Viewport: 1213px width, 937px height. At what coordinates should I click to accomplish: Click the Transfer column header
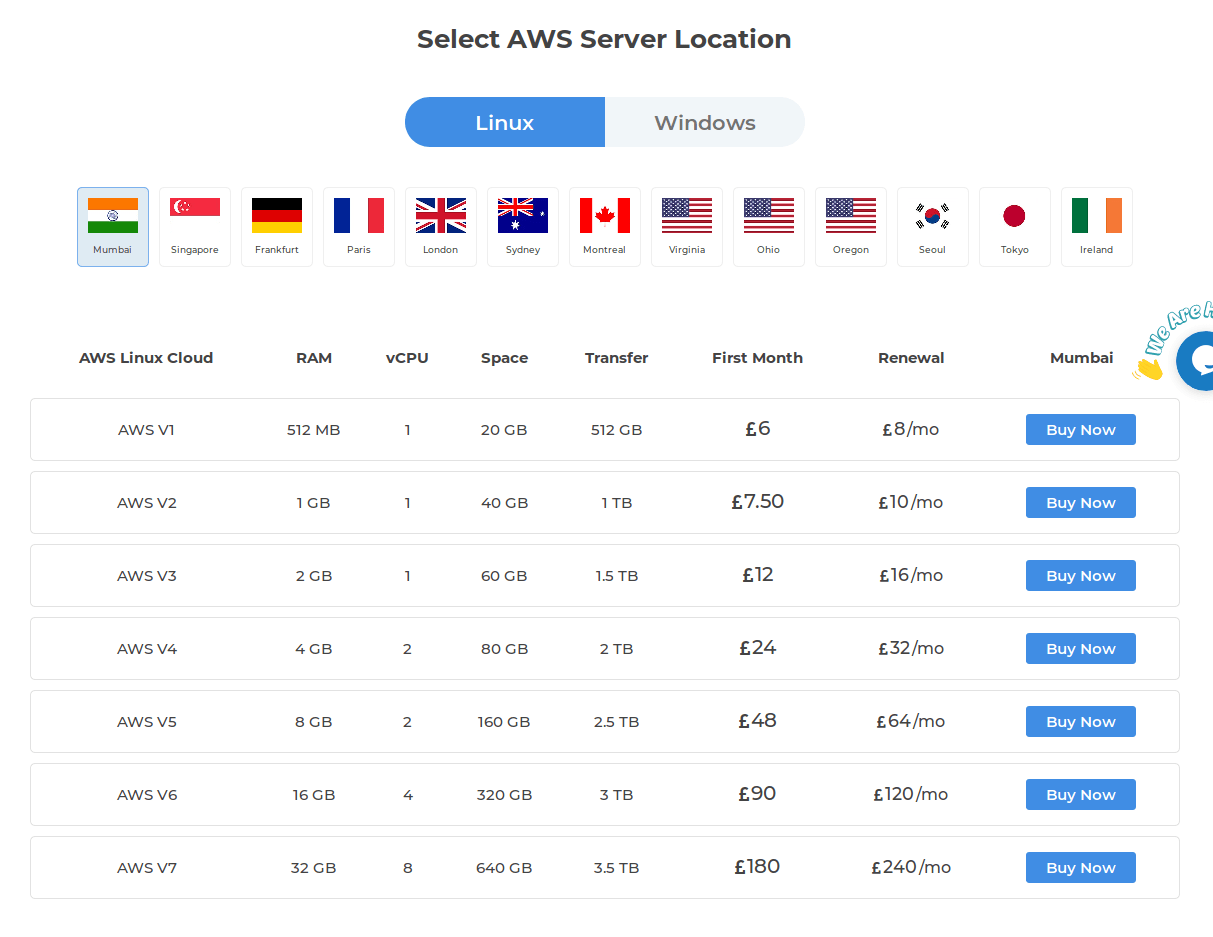point(617,358)
